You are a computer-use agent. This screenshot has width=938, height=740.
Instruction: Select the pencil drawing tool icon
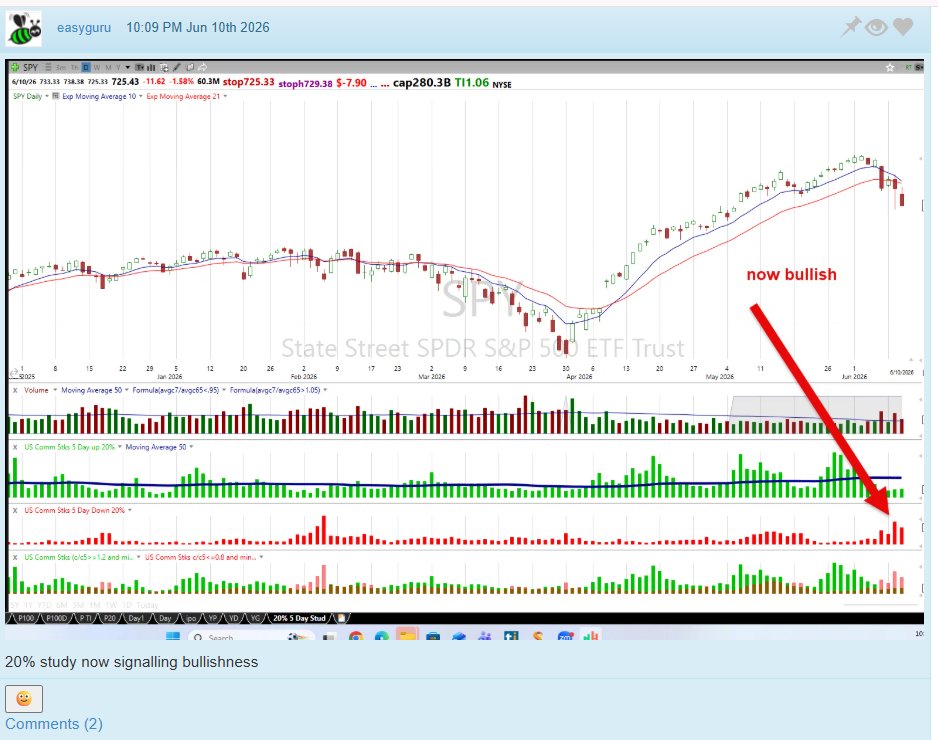point(176,67)
